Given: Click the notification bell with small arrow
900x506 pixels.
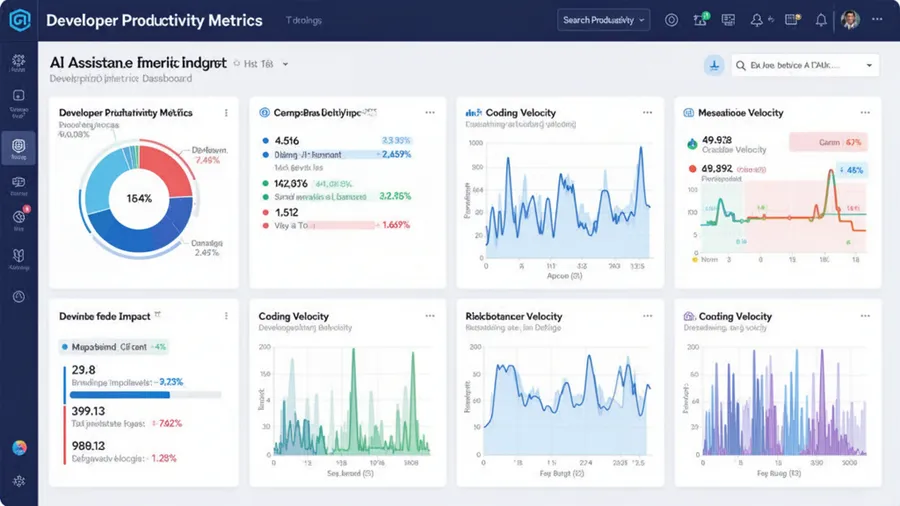Looking at the screenshot, I should 761,20.
